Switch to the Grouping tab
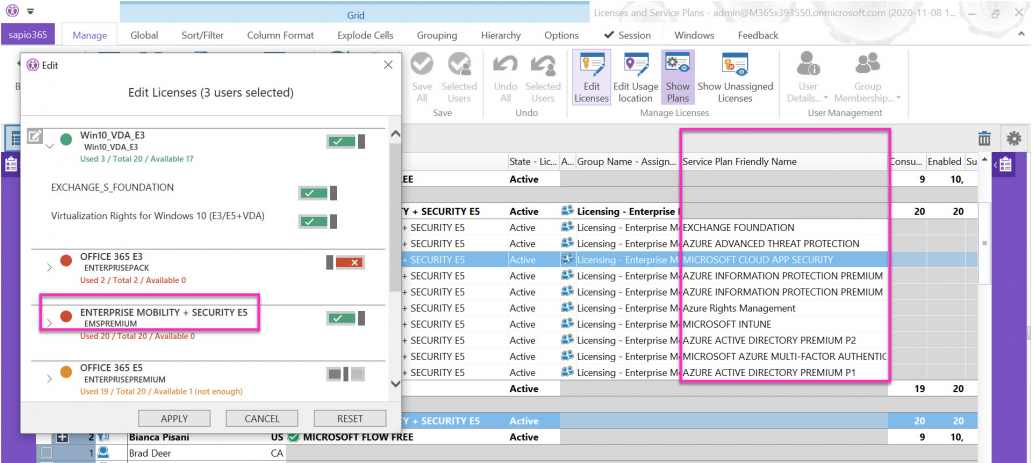The image size is (1032, 463). pyautogui.click(x=437, y=36)
